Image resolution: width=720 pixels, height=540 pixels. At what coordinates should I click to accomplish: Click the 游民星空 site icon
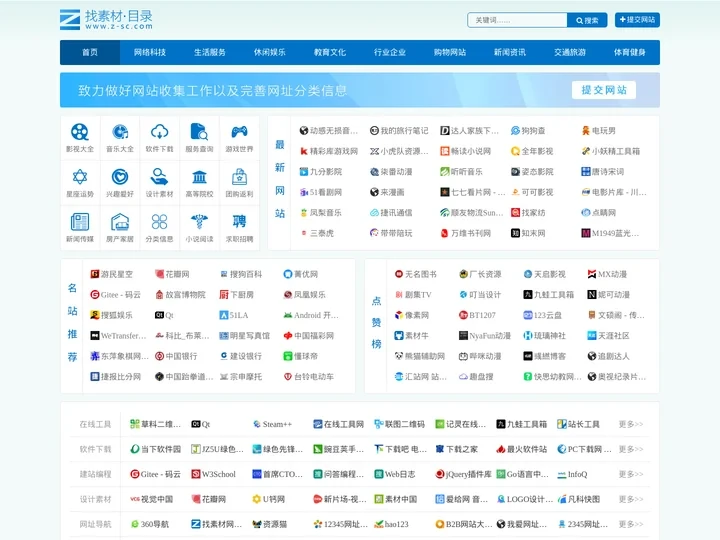(95, 274)
